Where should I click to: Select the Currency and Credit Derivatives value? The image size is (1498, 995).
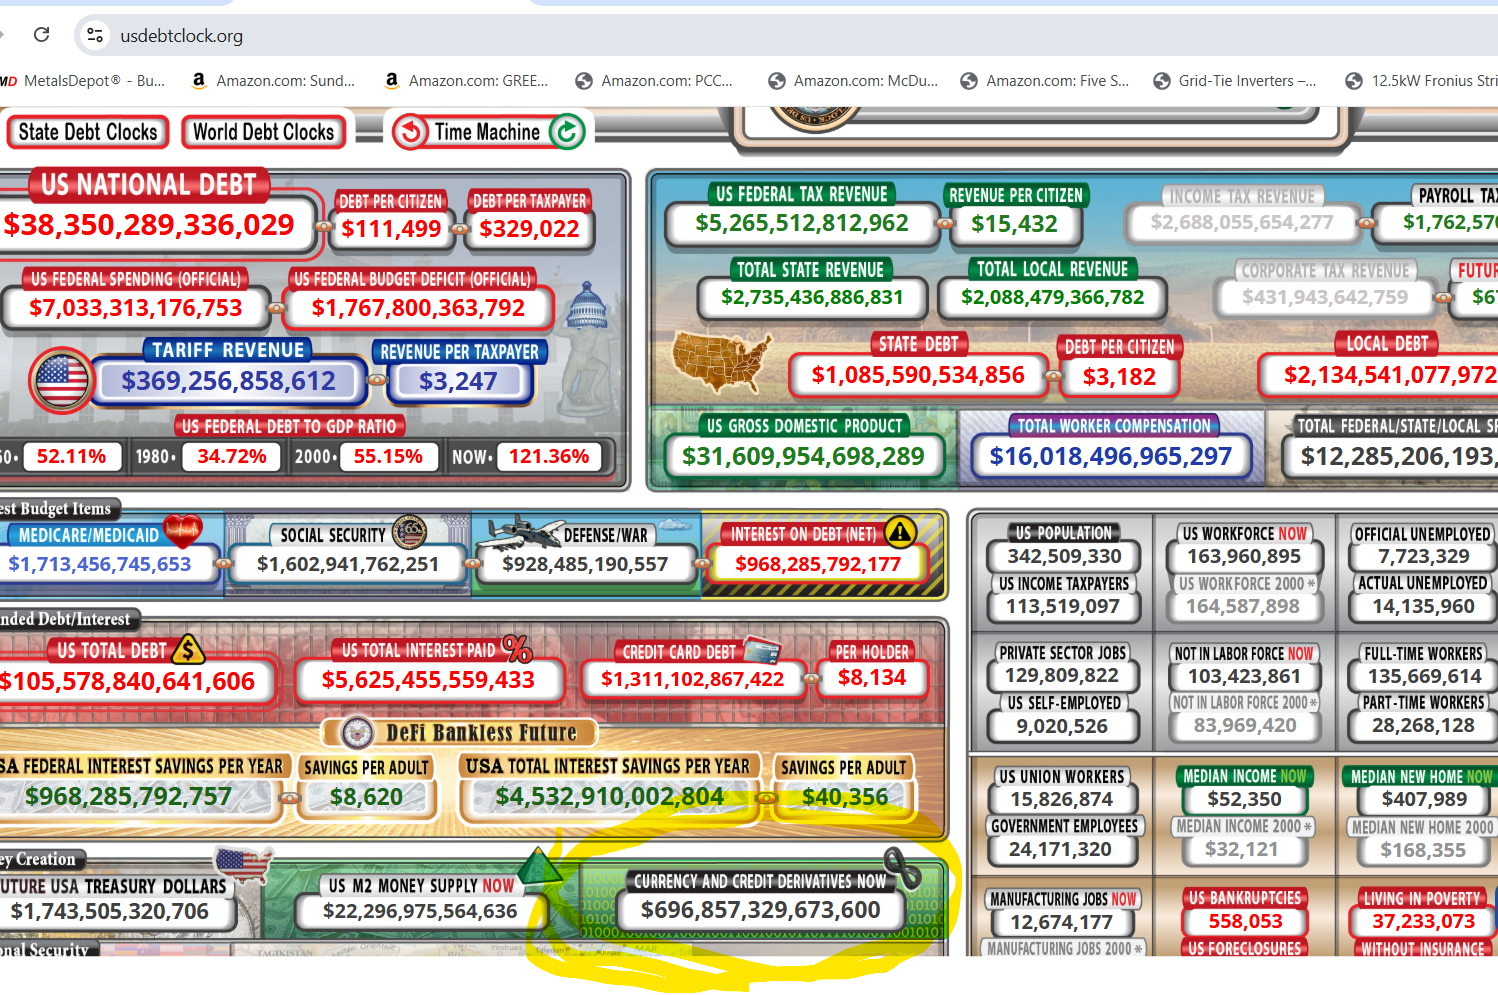760,910
